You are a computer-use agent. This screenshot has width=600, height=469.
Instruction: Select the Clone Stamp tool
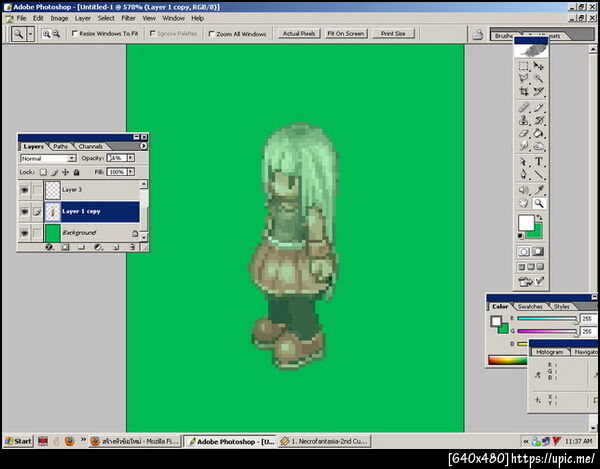click(523, 121)
